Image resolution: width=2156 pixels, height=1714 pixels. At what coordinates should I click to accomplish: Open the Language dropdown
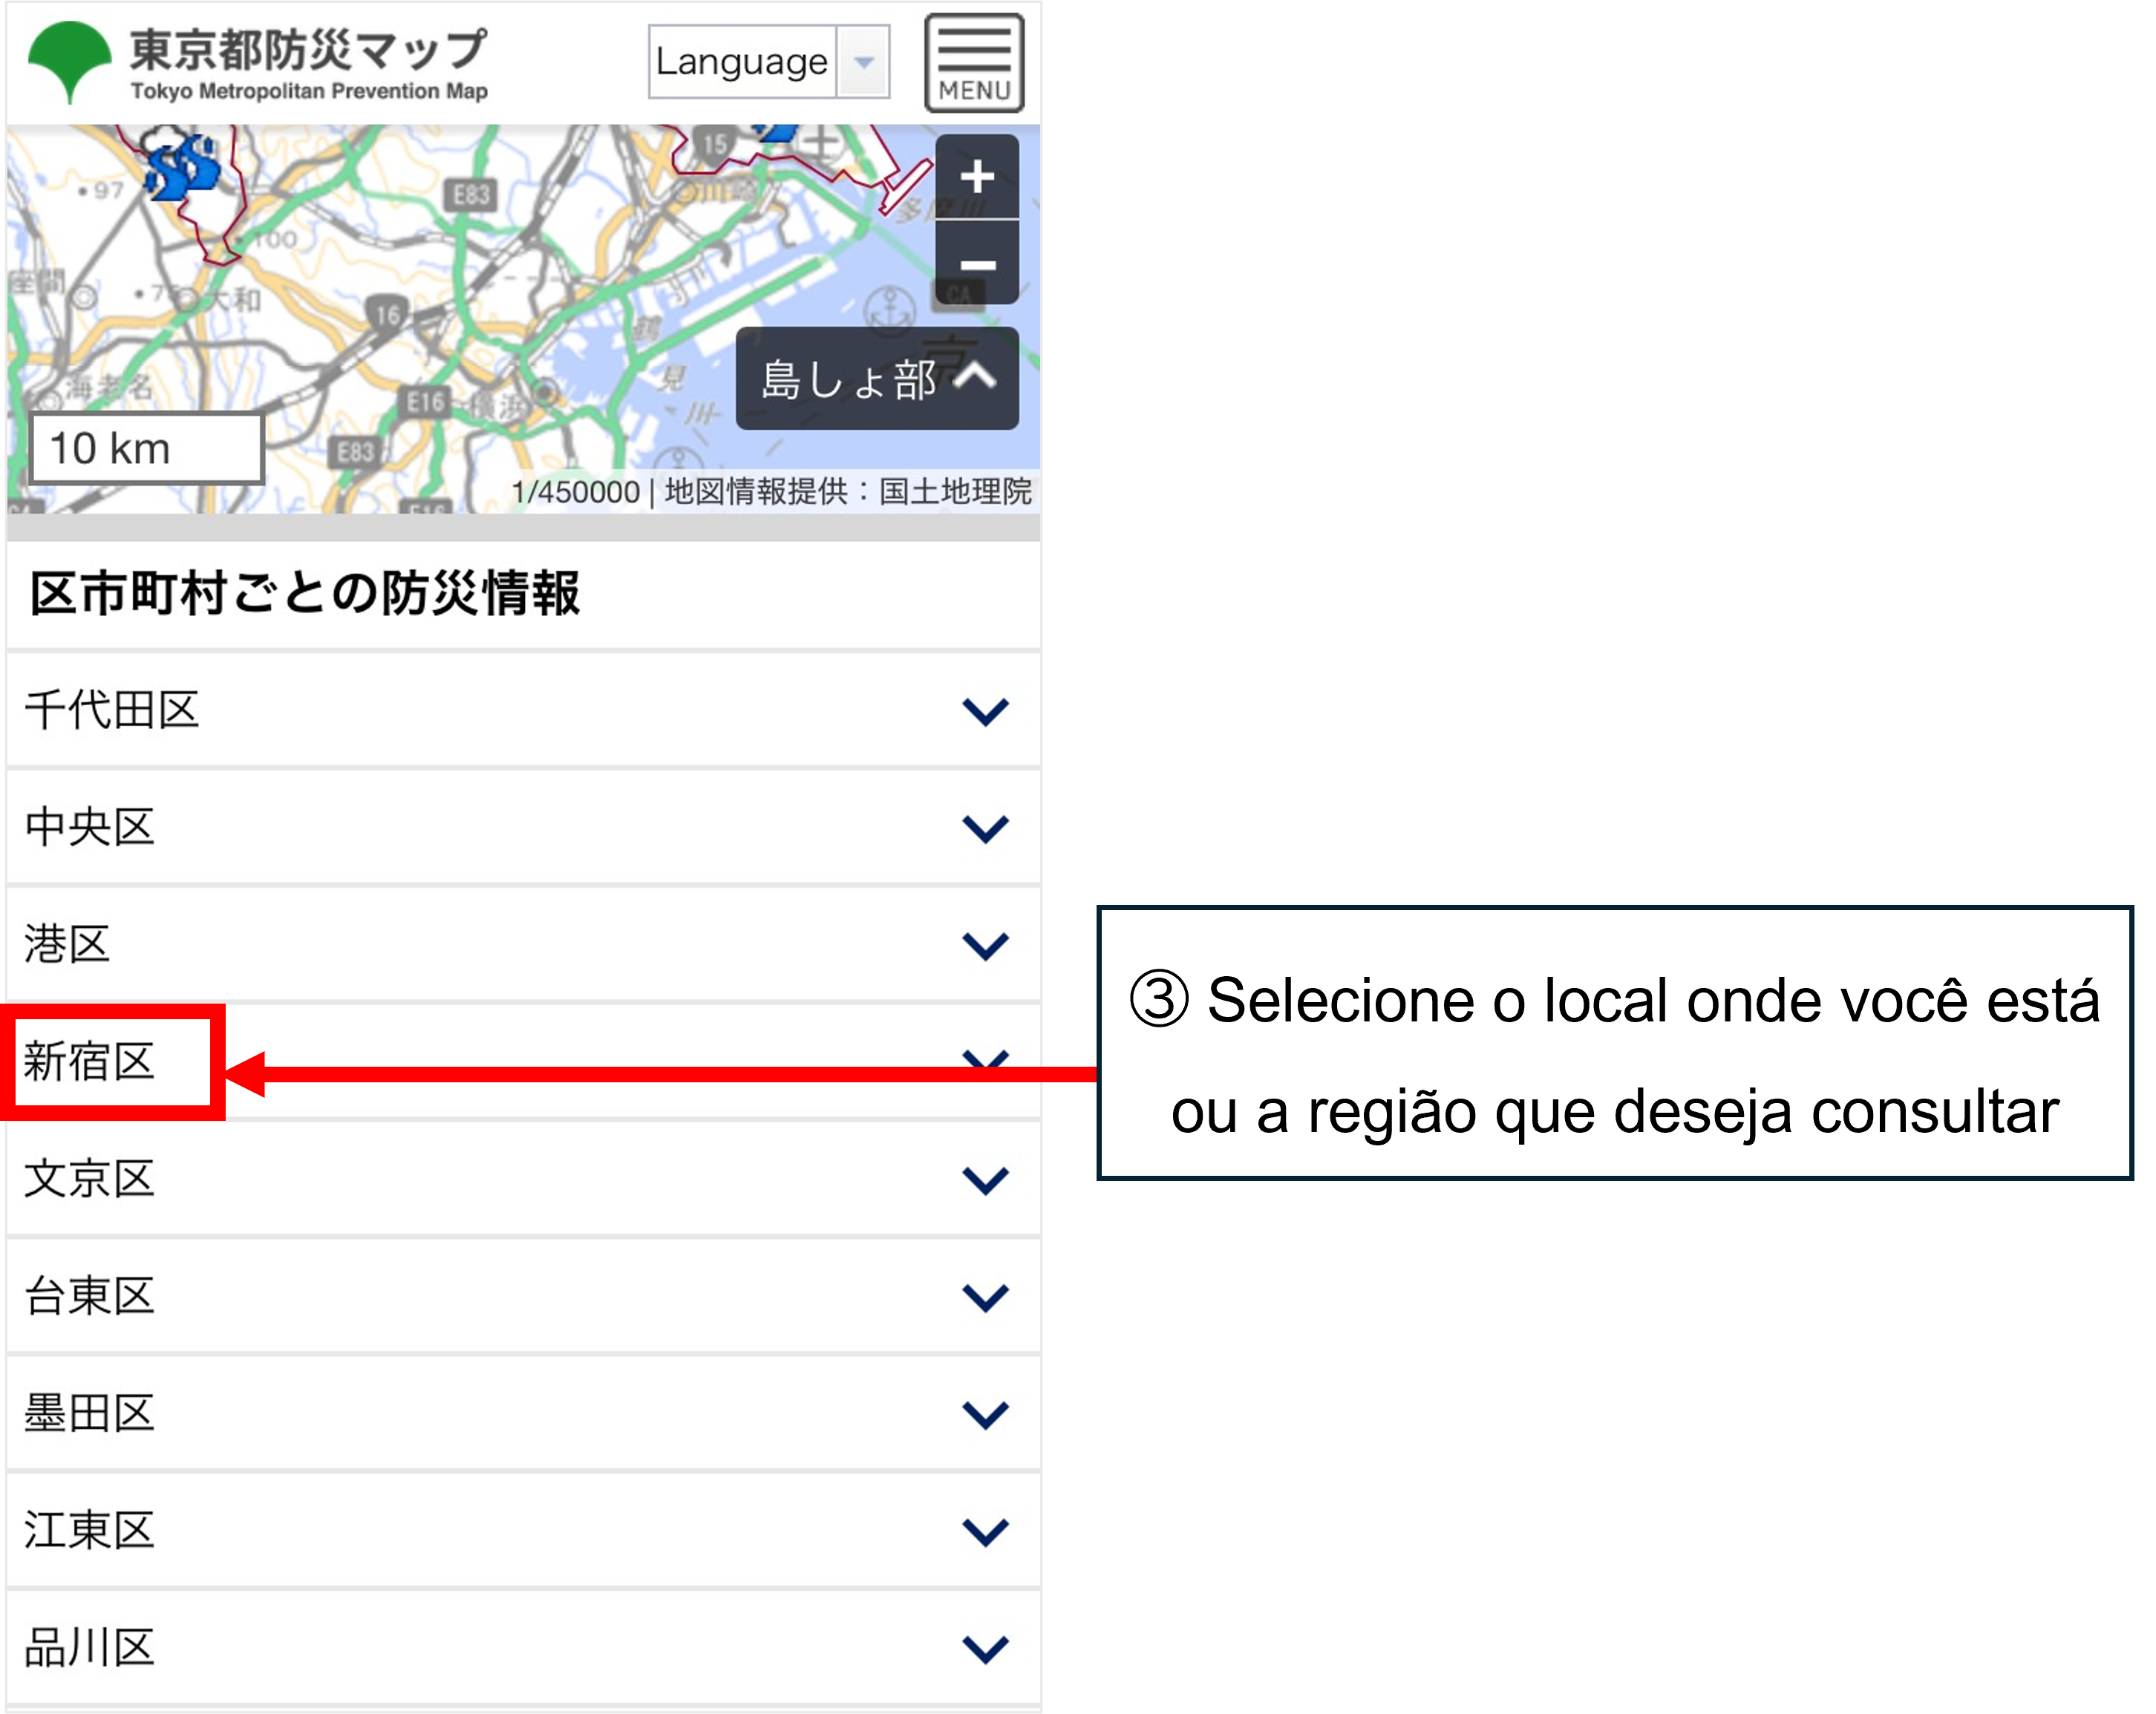768,62
